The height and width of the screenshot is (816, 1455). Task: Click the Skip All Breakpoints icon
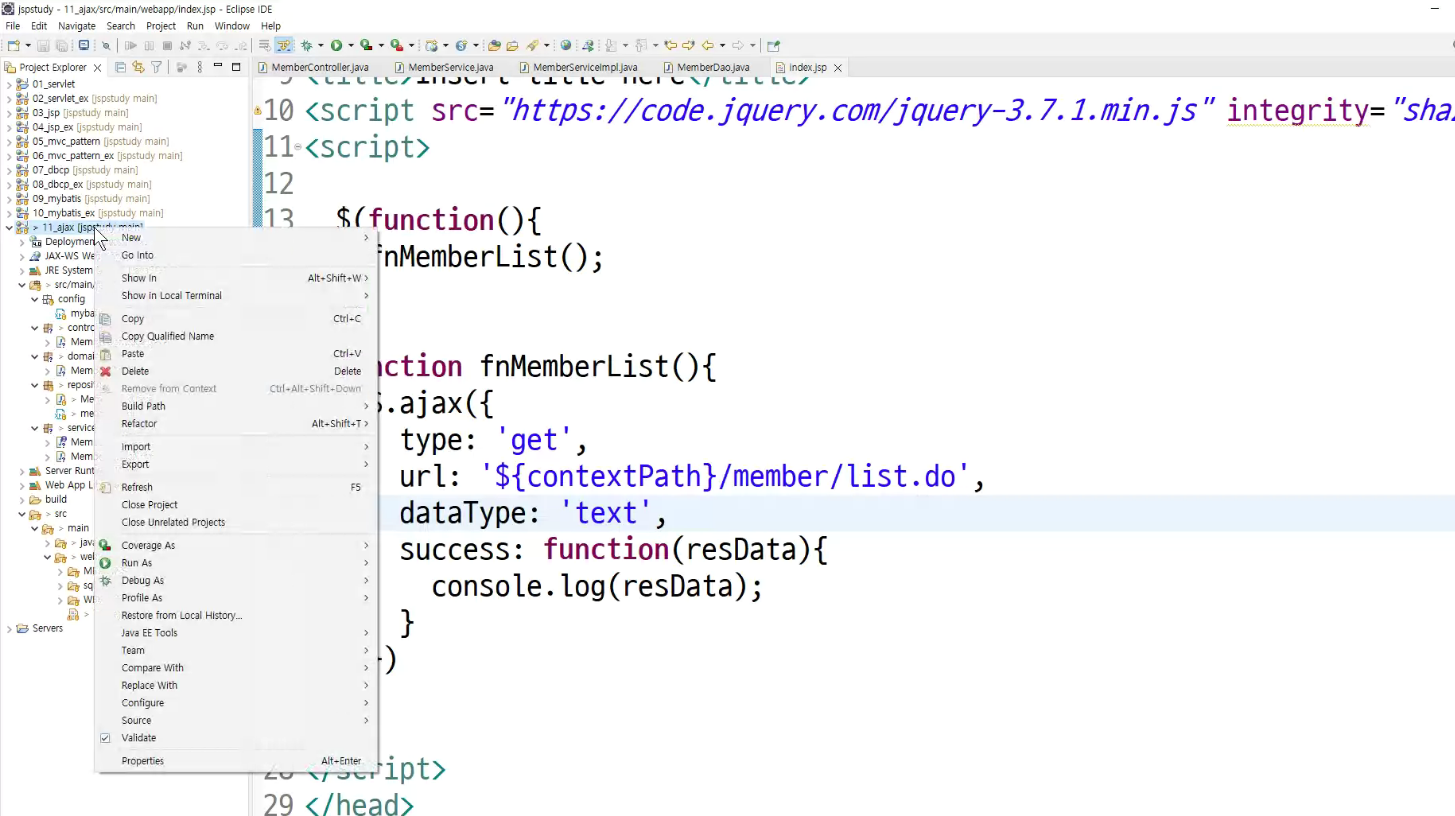(105, 45)
